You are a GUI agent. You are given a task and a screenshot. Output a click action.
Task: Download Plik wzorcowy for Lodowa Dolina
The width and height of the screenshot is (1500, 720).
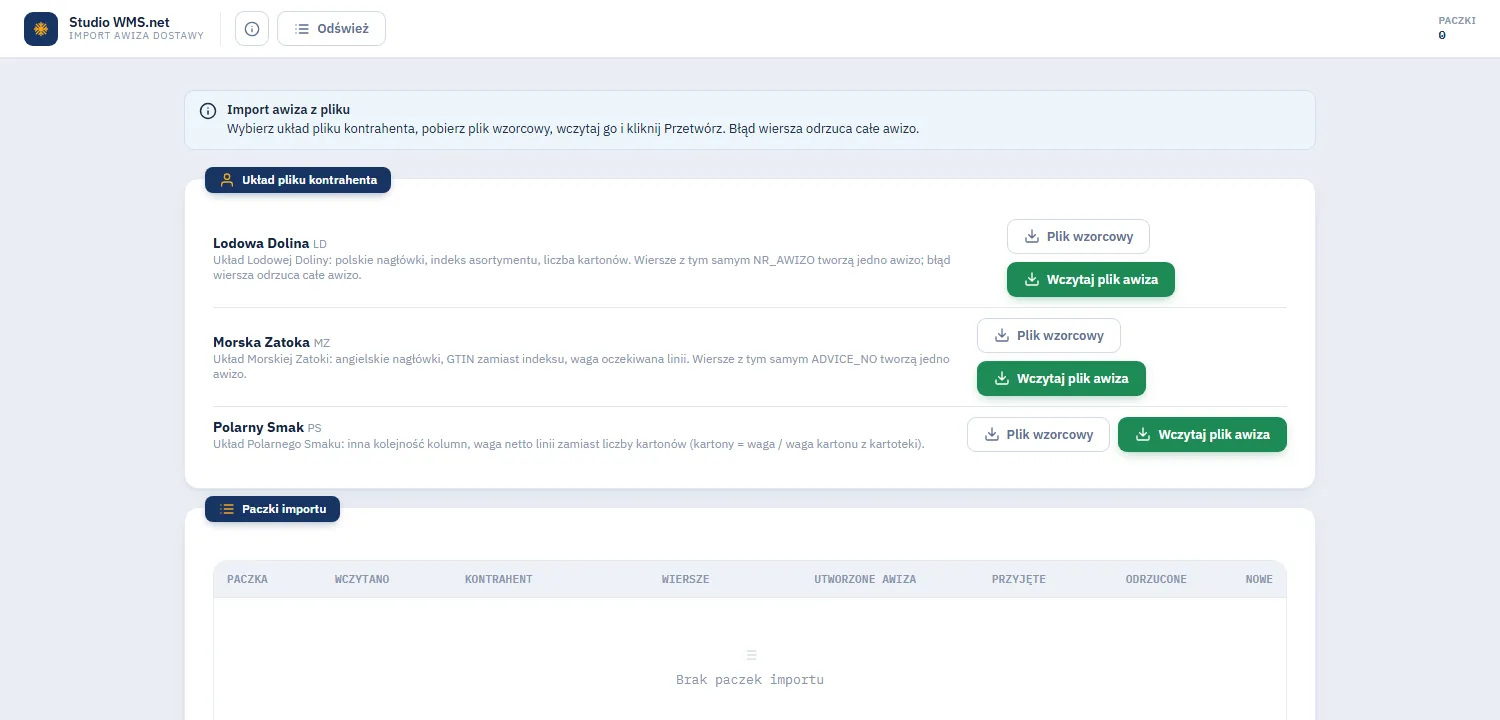pyautogui.click(x=1078, y=237)
